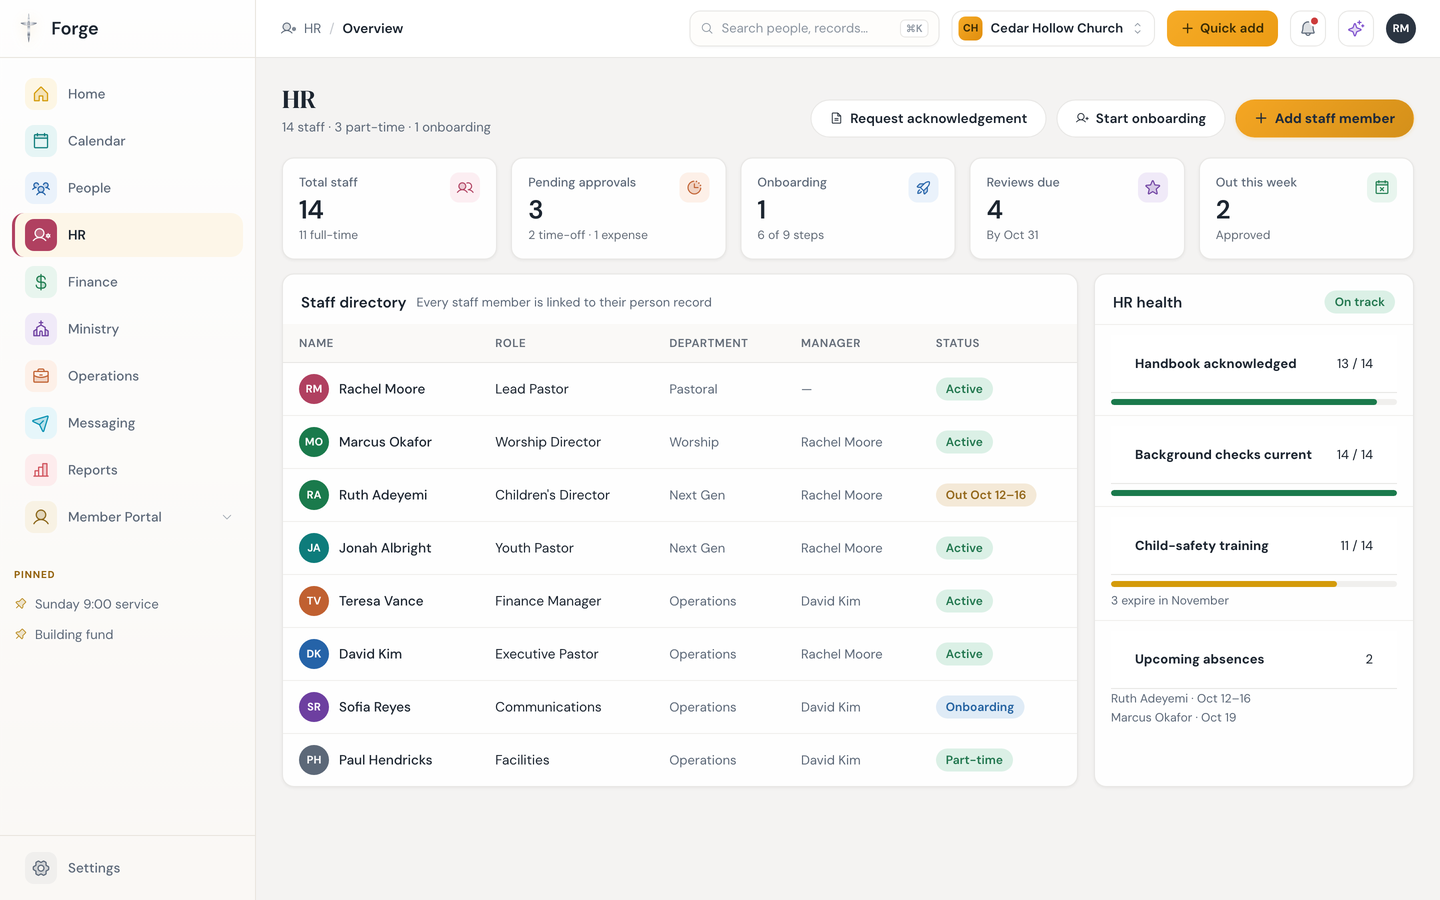Click Paul Hendricks's Part-time status badge

pyautogui.click(x=974, y=760)
